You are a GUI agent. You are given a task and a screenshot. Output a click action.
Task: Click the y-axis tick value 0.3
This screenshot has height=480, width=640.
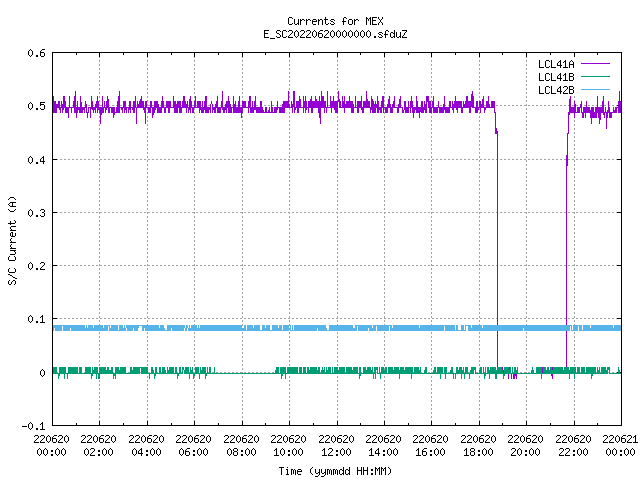coord(36,213)
